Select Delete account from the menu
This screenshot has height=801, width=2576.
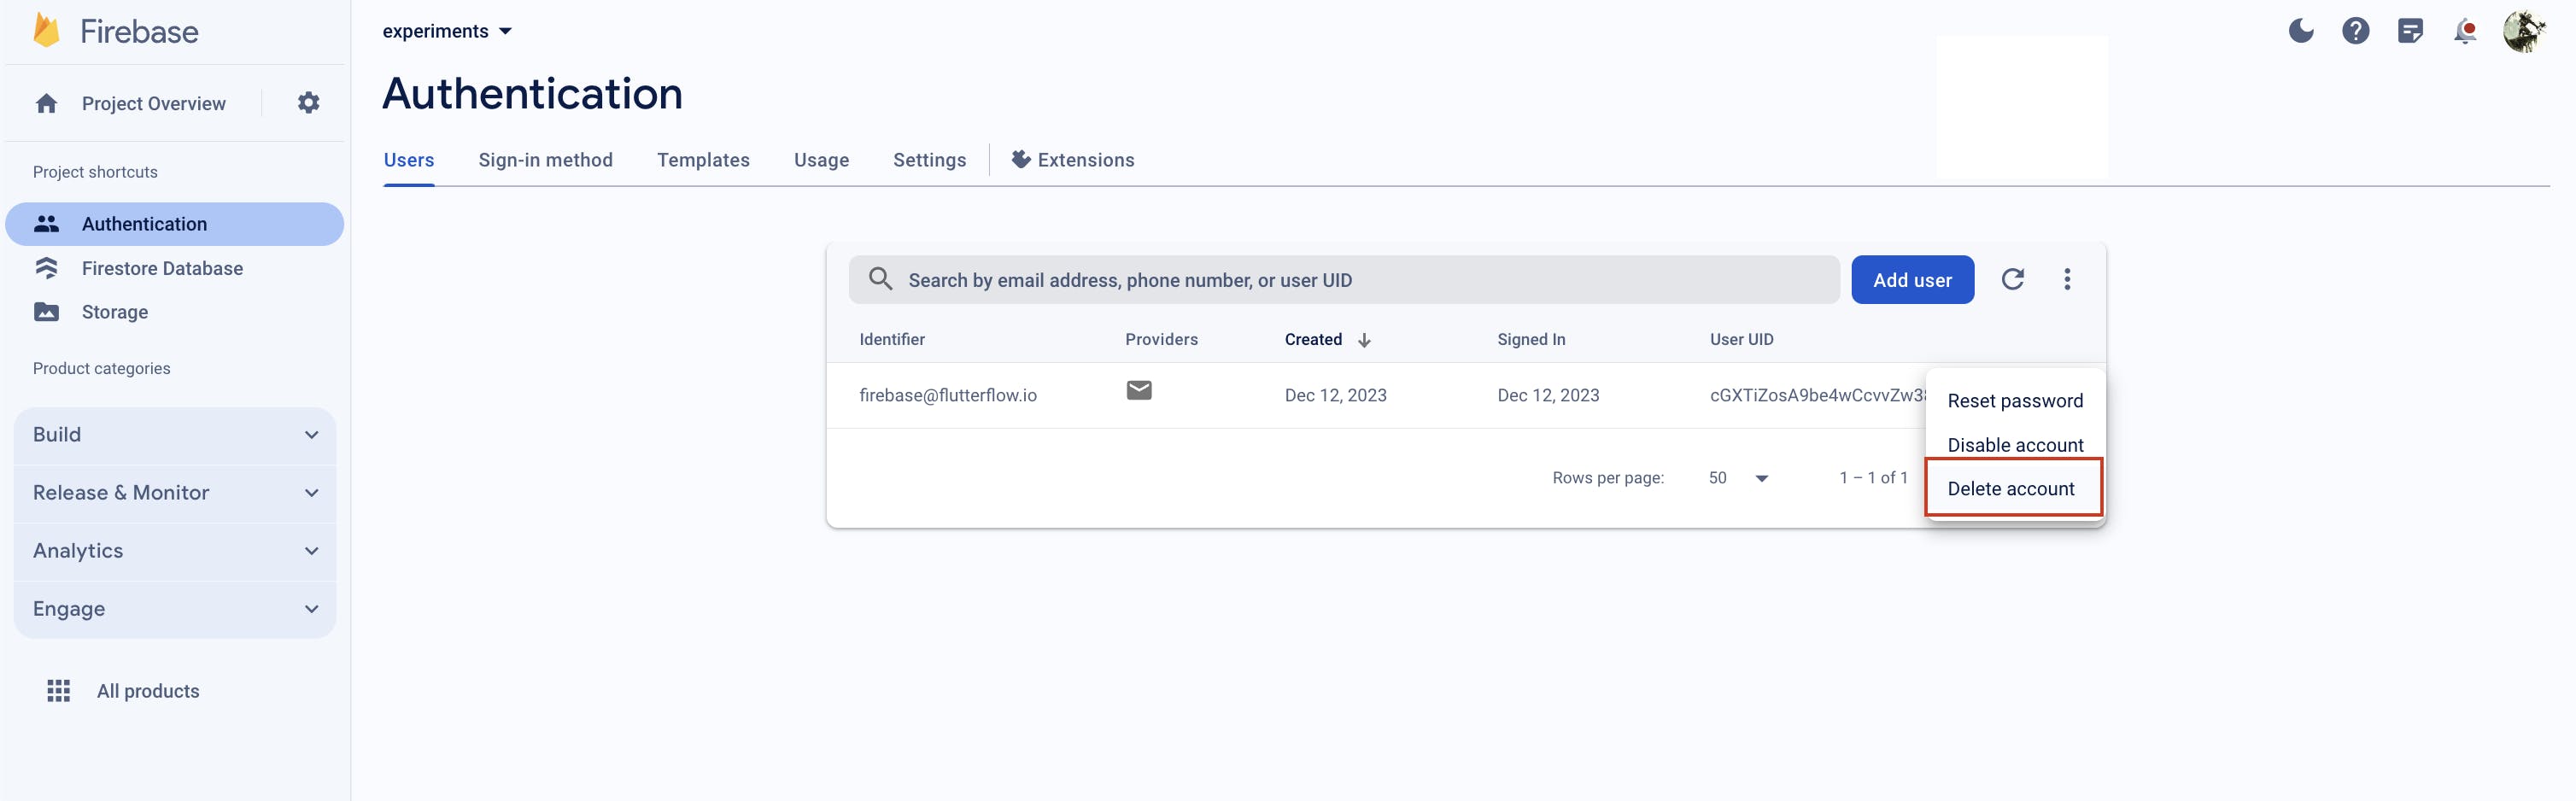tap(2011, 488)
